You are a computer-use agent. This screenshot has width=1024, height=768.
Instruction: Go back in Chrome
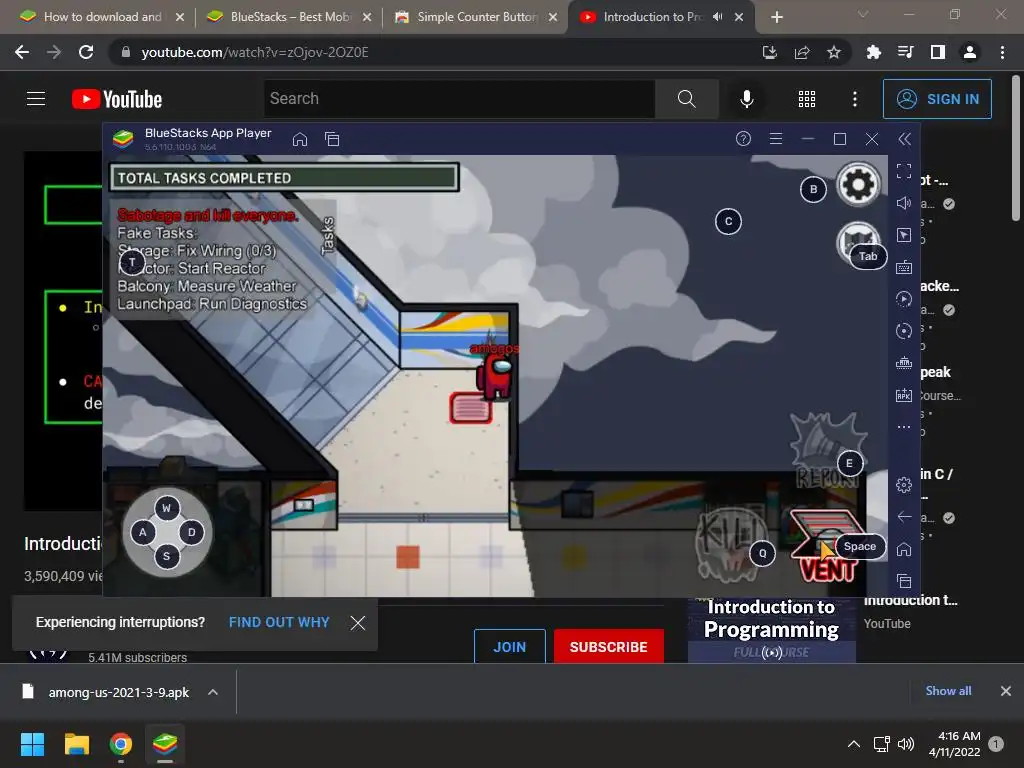[22, 52]
